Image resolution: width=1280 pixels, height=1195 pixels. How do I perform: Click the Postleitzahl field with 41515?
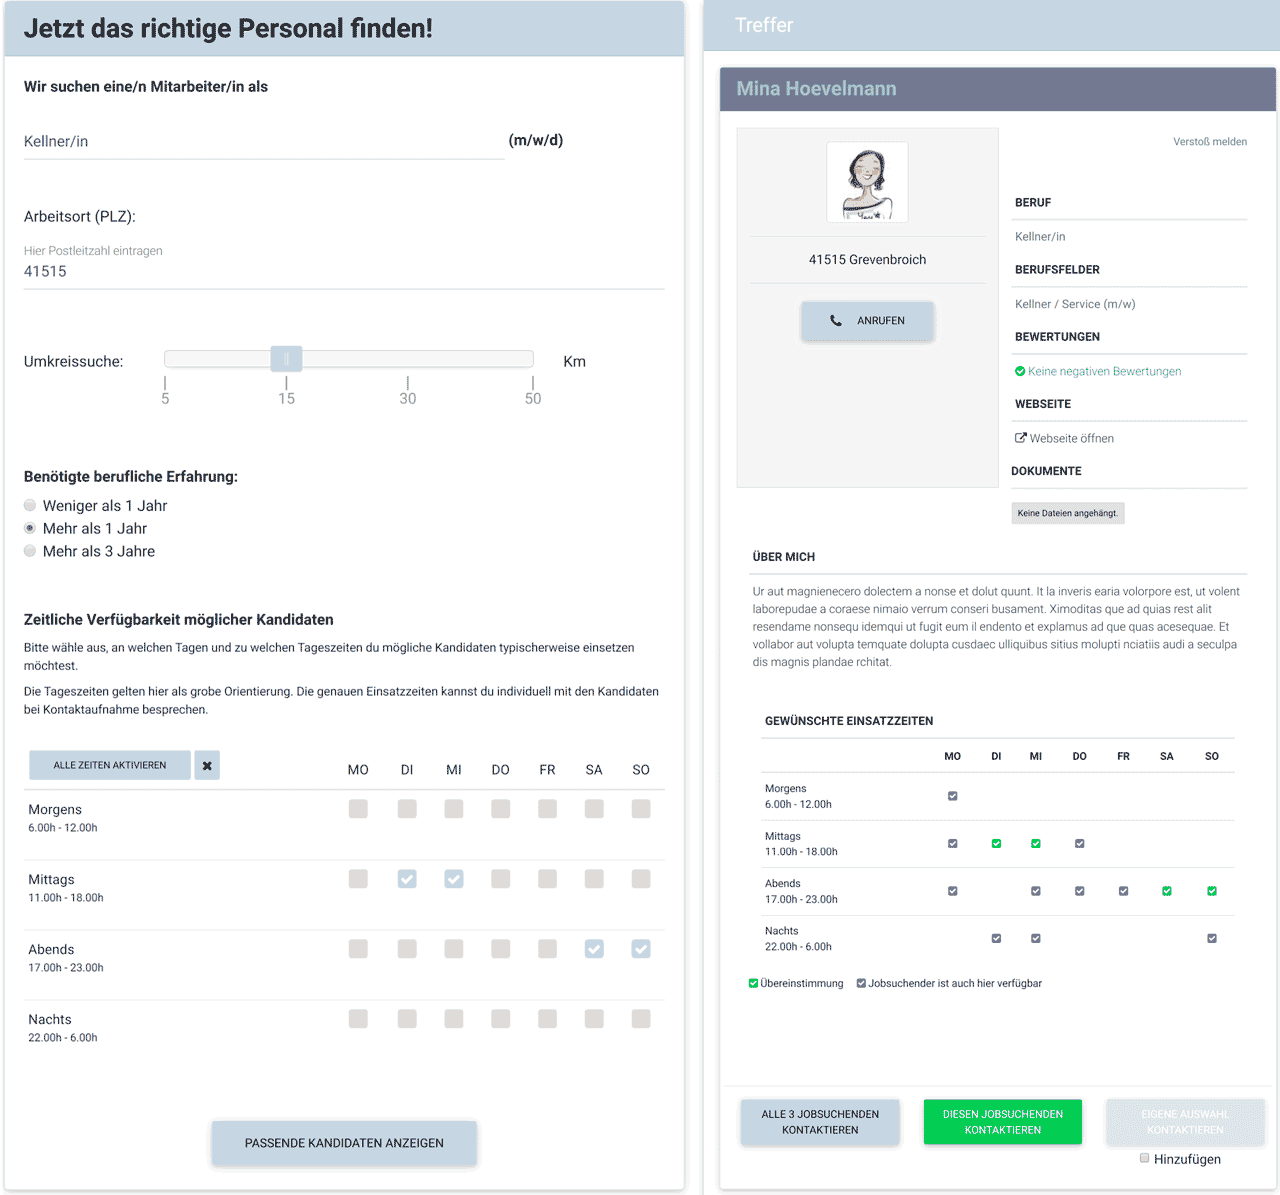[x=344, y=272]
